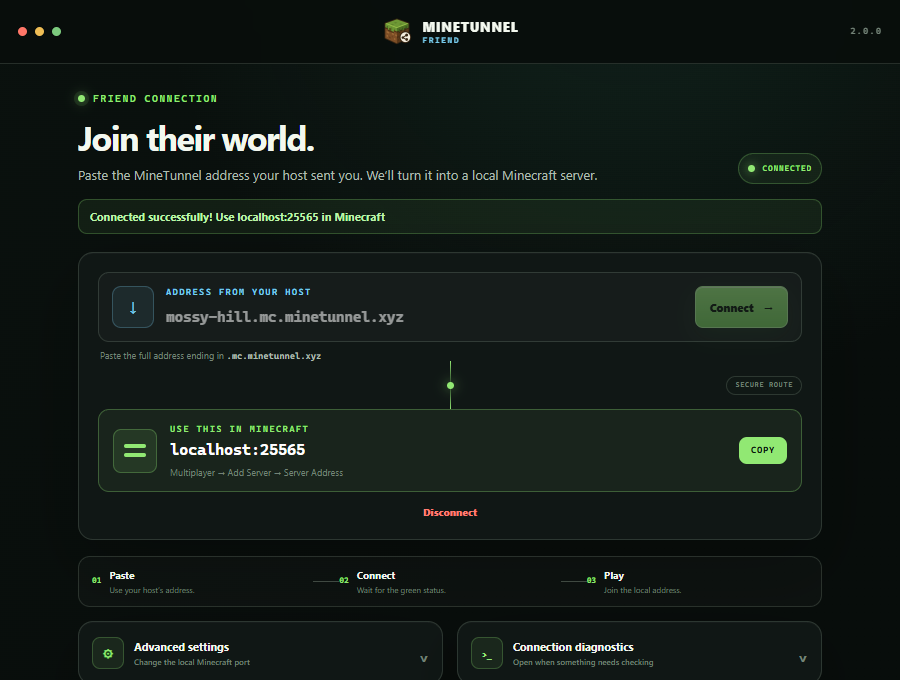Screen dimensions: 900x680
Task: Click 'Change the local Minecraft port' text
Action: 192,662
